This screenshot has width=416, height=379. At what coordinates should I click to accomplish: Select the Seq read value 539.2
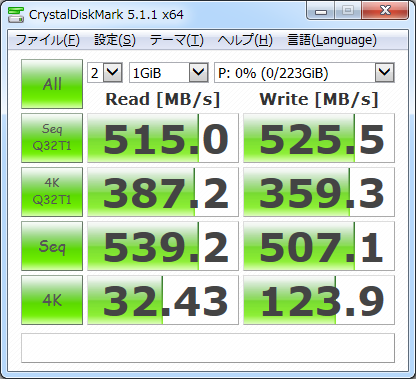(x=163, y=246)
